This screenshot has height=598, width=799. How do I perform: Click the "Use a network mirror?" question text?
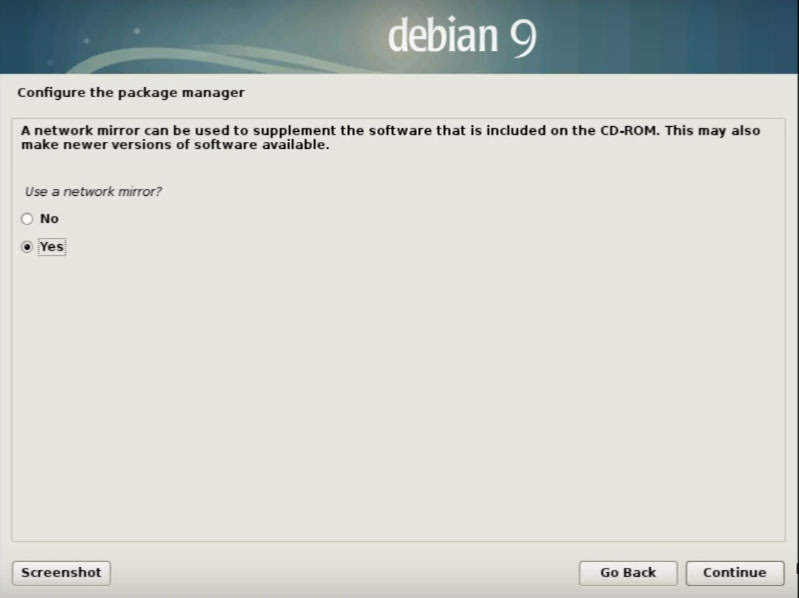[93, 192]
